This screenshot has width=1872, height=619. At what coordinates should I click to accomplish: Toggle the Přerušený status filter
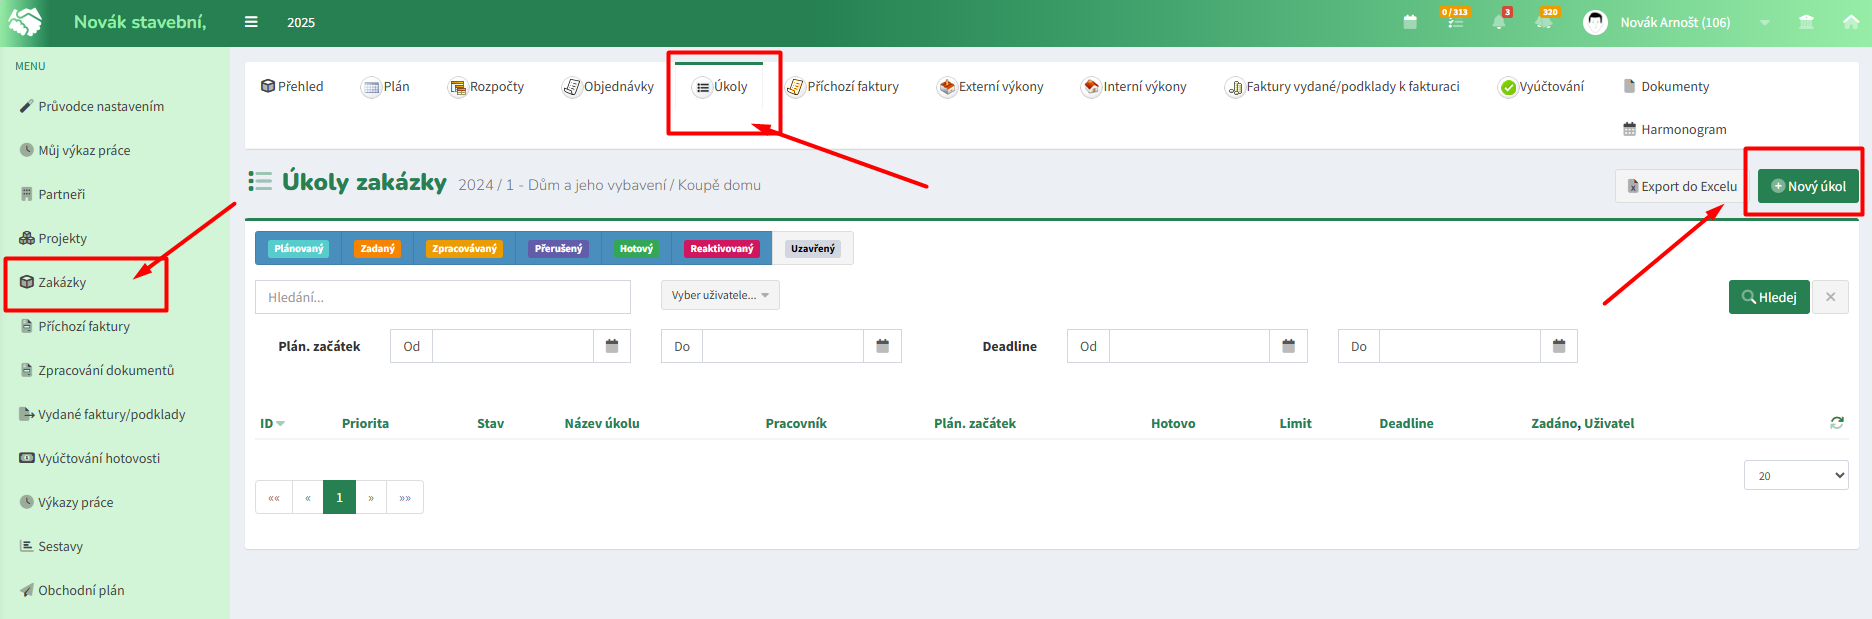point(558,249)
